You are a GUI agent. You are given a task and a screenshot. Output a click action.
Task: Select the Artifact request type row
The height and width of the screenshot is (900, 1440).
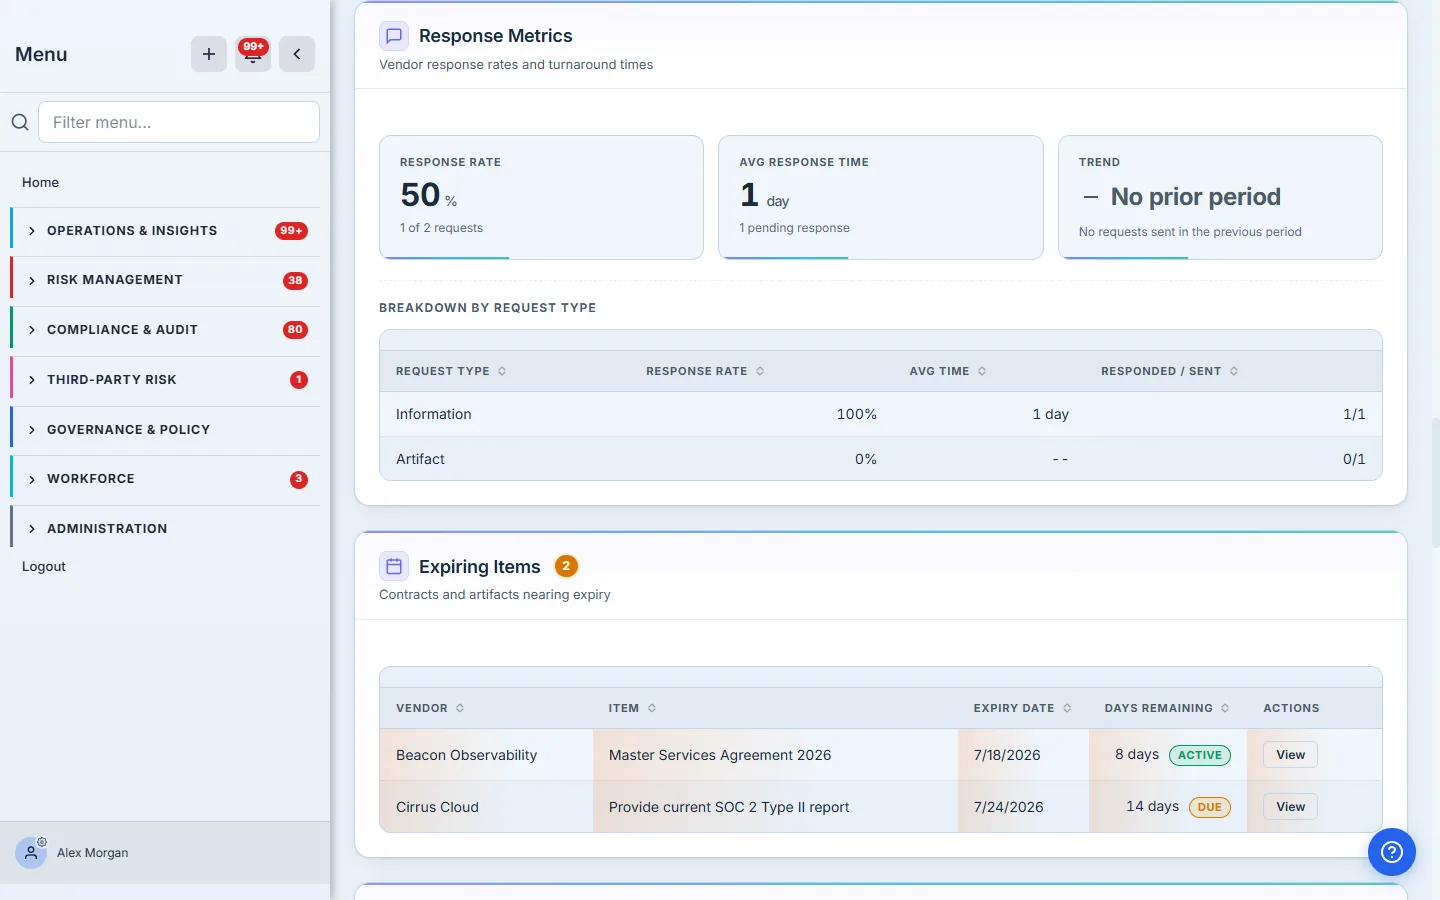coord(881,459)
